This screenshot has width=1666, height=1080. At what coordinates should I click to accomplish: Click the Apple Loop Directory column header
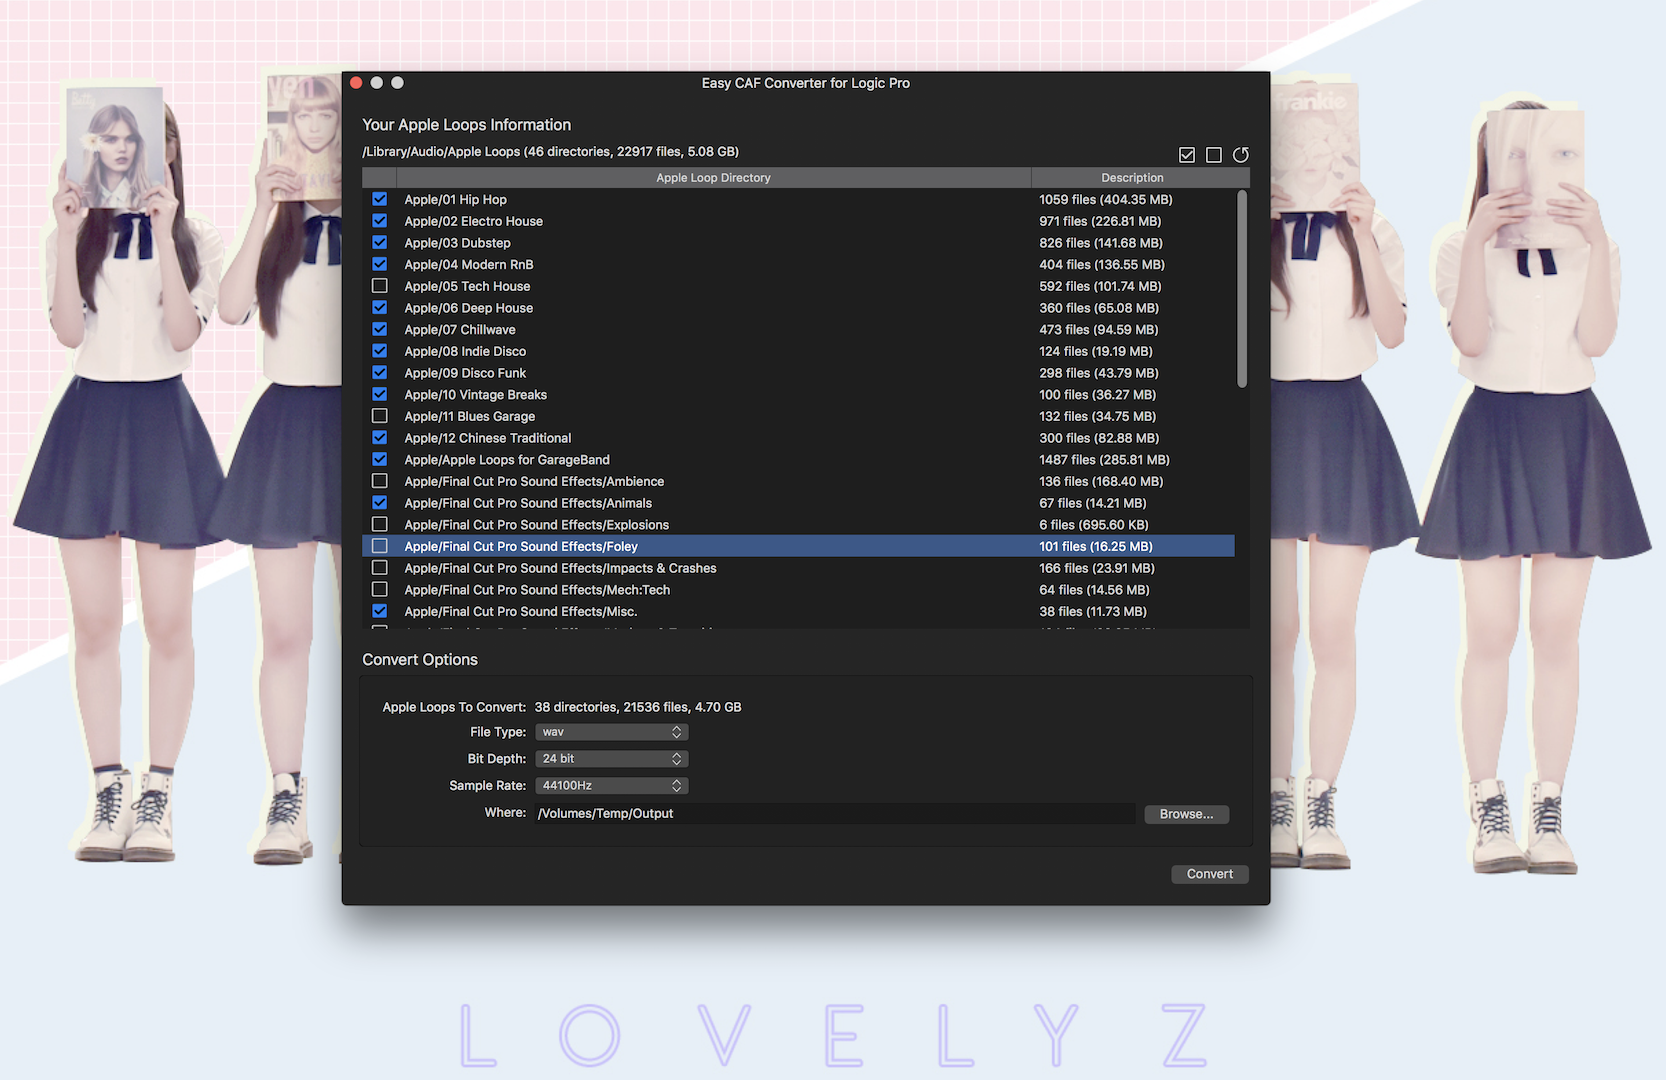click(x=713, y=178)
